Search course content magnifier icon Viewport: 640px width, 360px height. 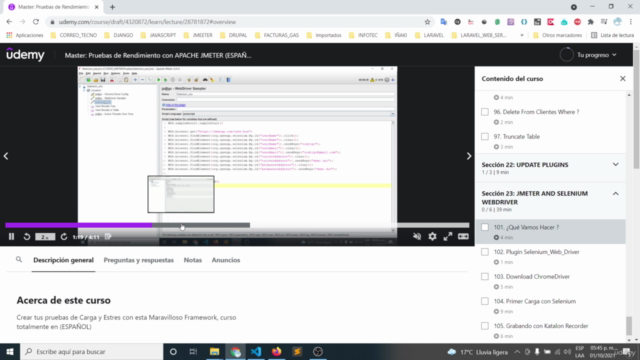19,260
